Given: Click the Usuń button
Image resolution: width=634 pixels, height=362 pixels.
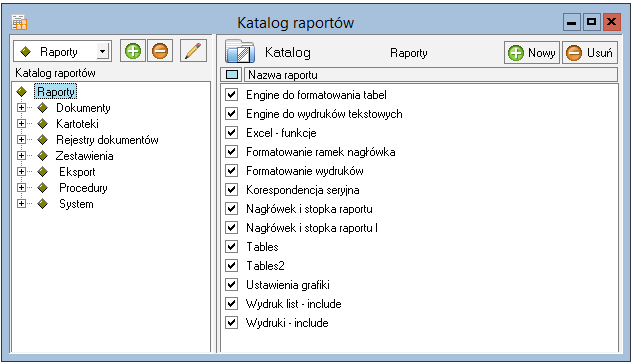Looking at the screenshot, I should (590, 53).
